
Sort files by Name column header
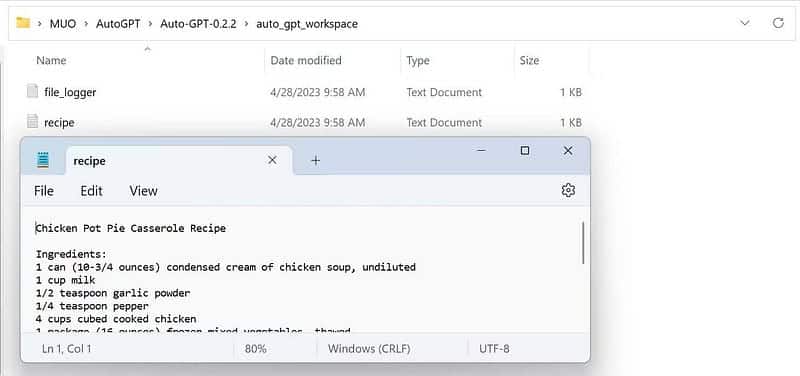coord(51,60)
